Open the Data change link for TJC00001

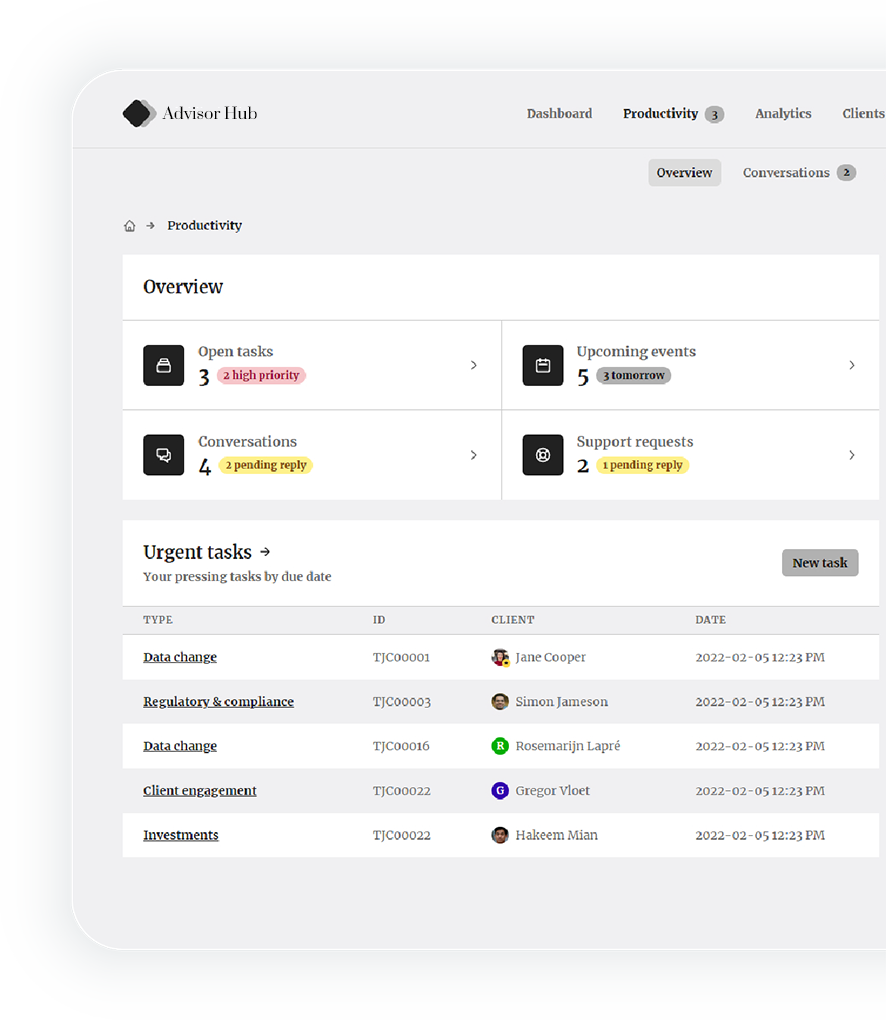180,658
